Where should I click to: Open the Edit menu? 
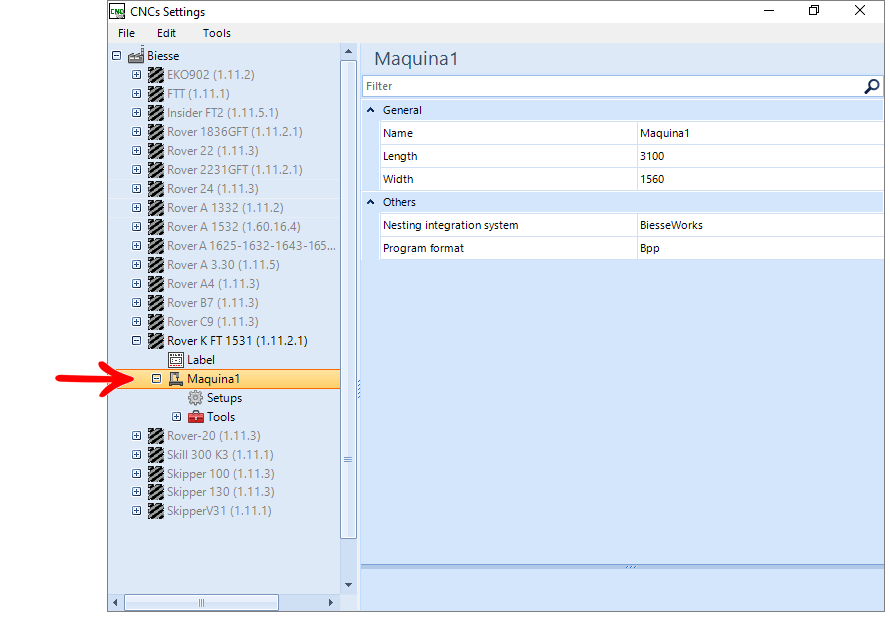[x=166, y=33]
